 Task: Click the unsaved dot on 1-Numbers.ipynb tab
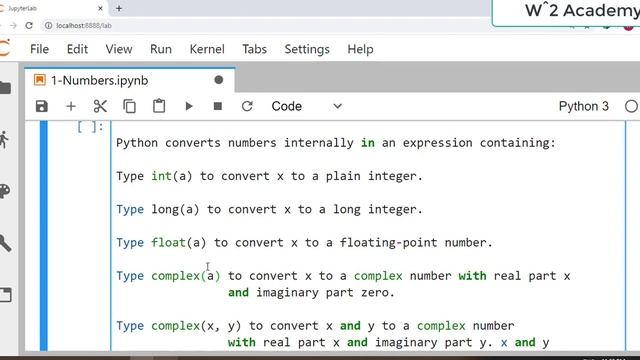219,80
